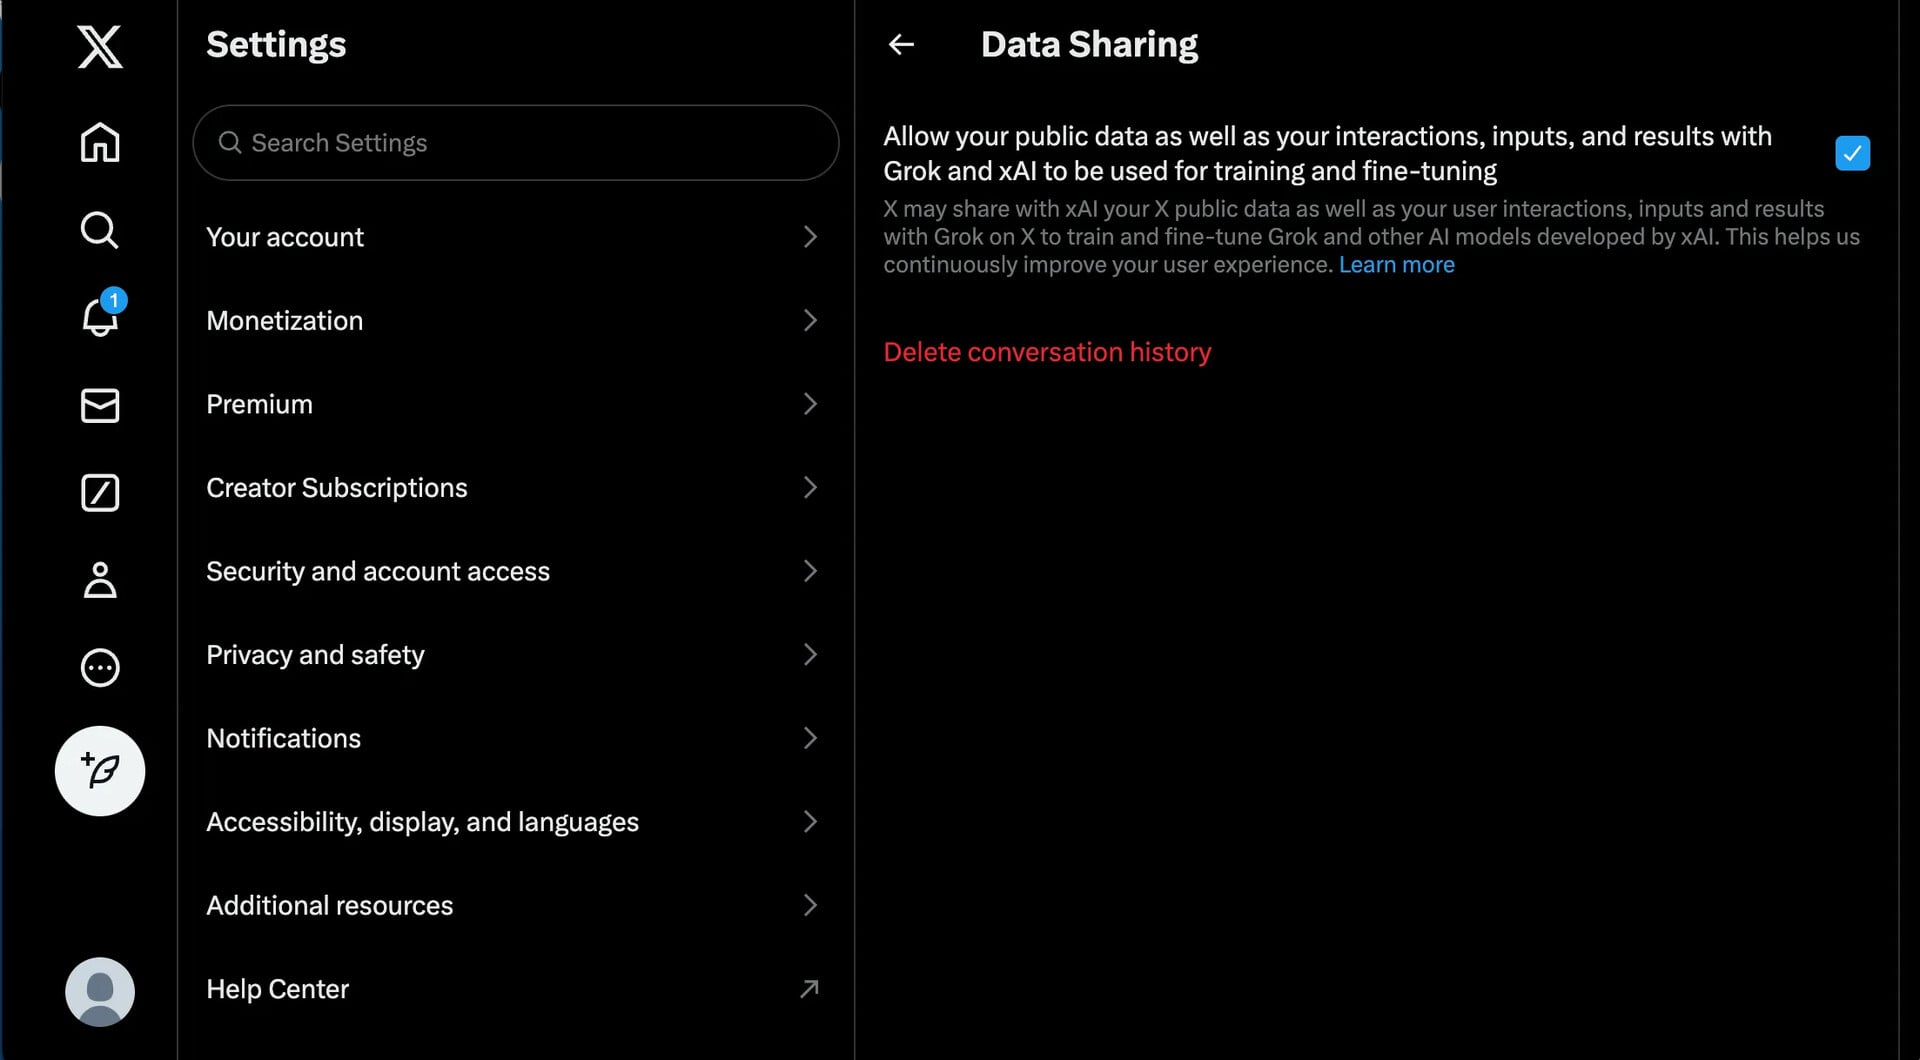The width and height of the screenshot is (1920, 1060).
Task: Click Delete conversation history
Action: pyautogui.click(x=1047, y=352)
